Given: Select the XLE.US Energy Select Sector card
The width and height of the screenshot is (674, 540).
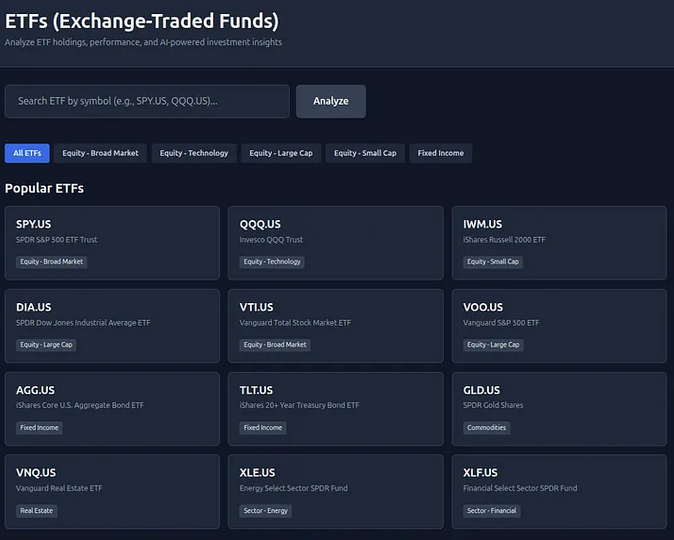Looking at the screenshot, I should tap(335, 491).
